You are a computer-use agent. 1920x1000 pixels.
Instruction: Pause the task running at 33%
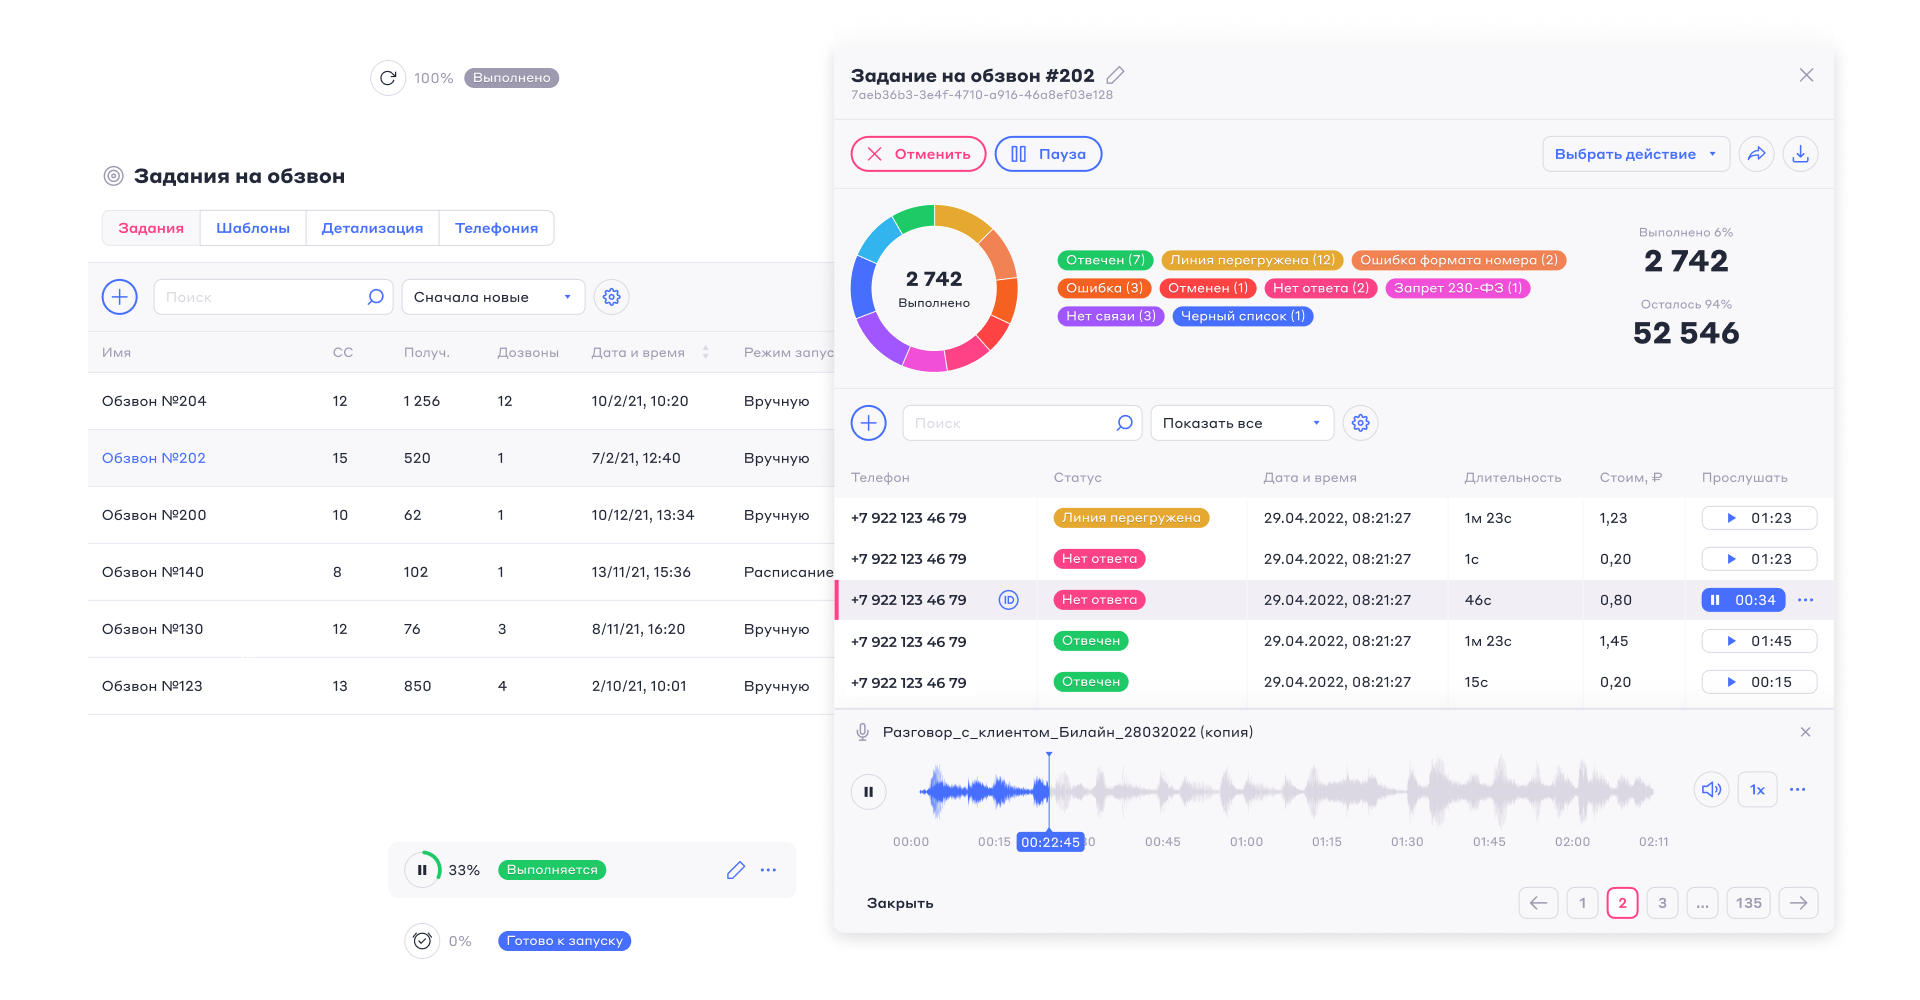[422, 870]
